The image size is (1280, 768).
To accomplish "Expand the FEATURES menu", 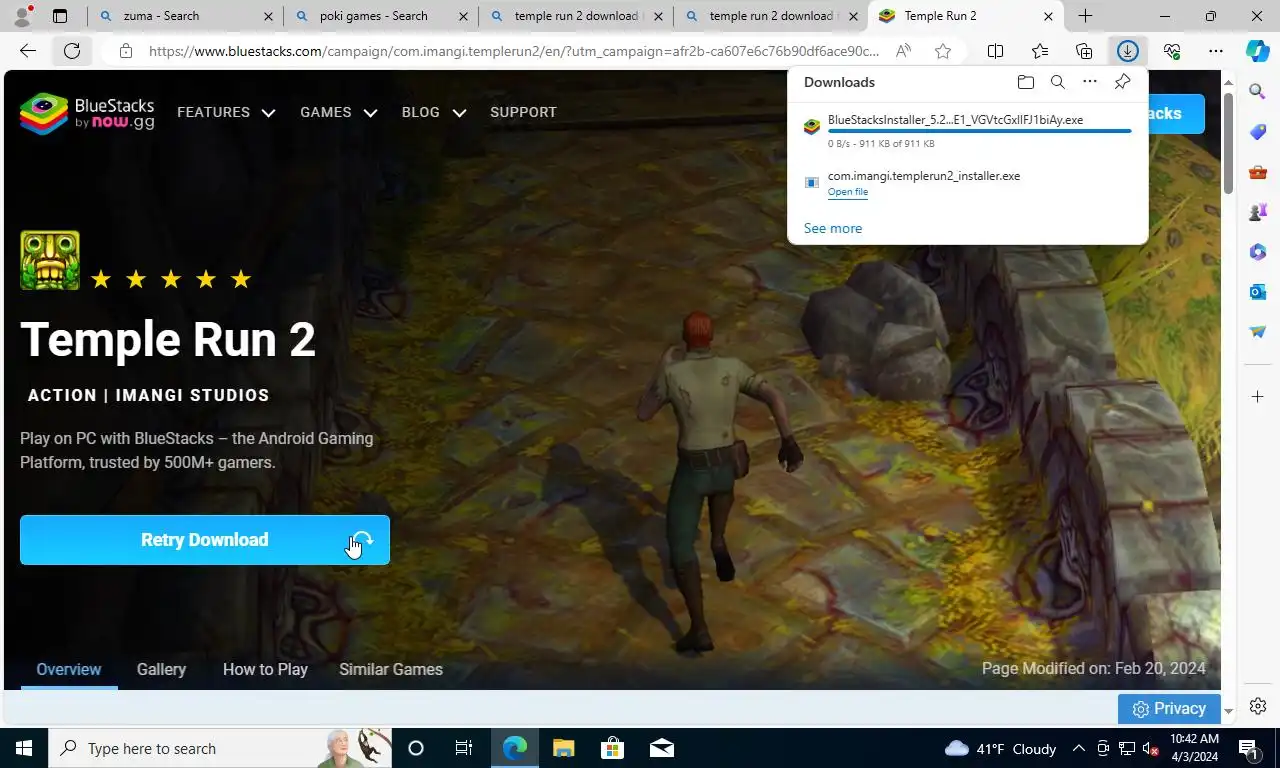I will [226, 113].
